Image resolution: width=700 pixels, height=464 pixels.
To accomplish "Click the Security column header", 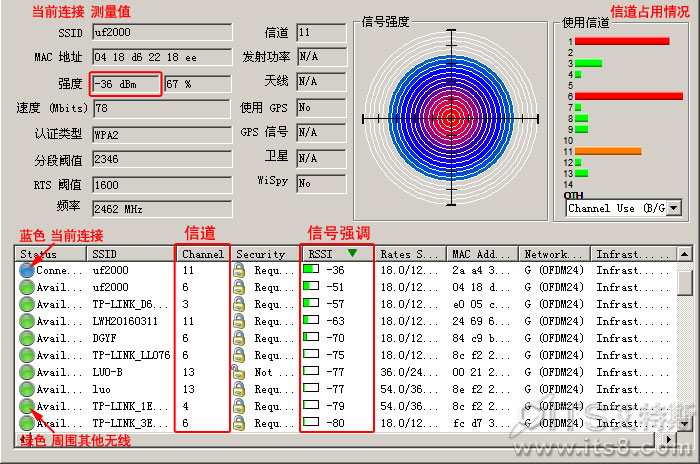I will coord(265,254).
